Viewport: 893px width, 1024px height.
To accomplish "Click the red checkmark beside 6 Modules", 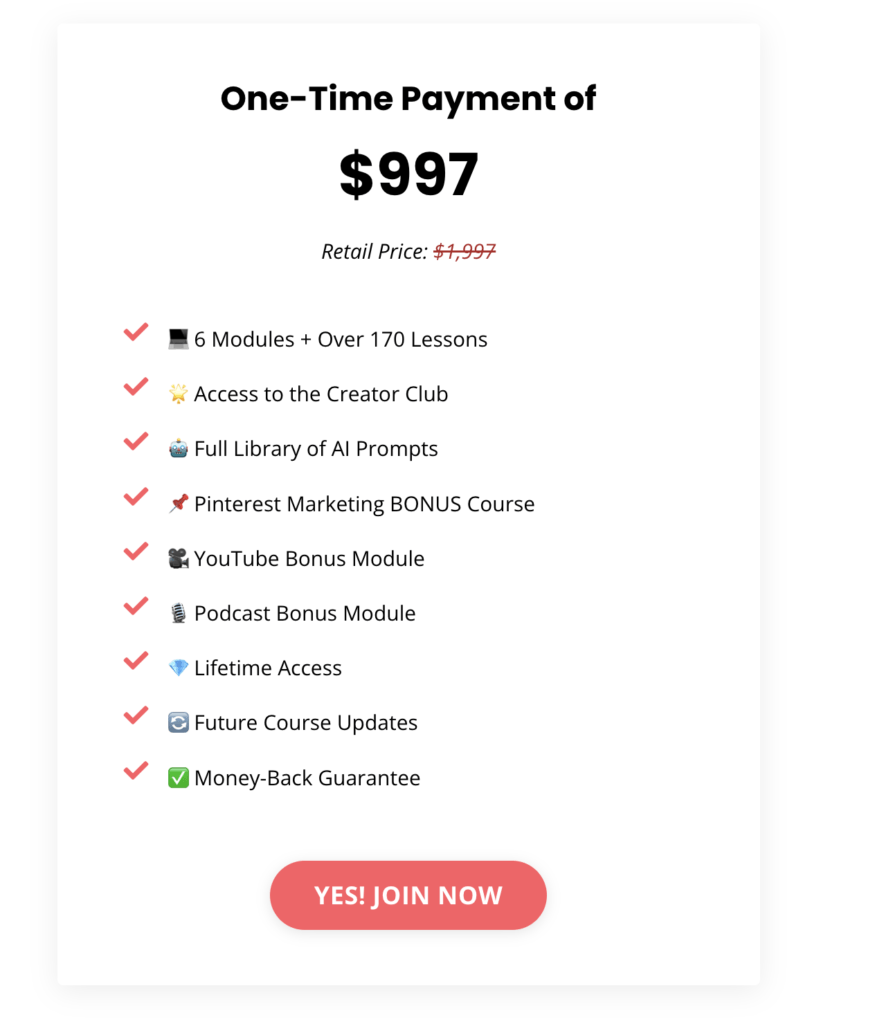I will (x=135, y=331).
